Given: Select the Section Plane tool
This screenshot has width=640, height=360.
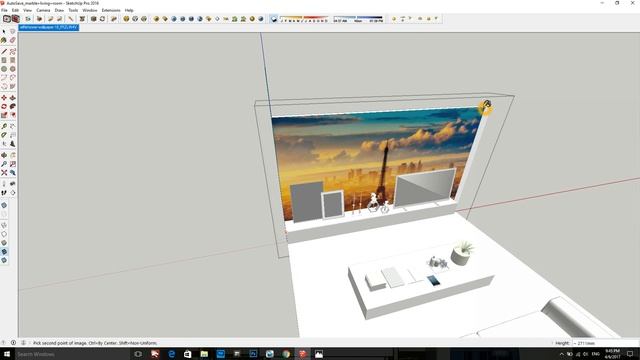Looking at the screenshot, I should (x=13, y=193).
